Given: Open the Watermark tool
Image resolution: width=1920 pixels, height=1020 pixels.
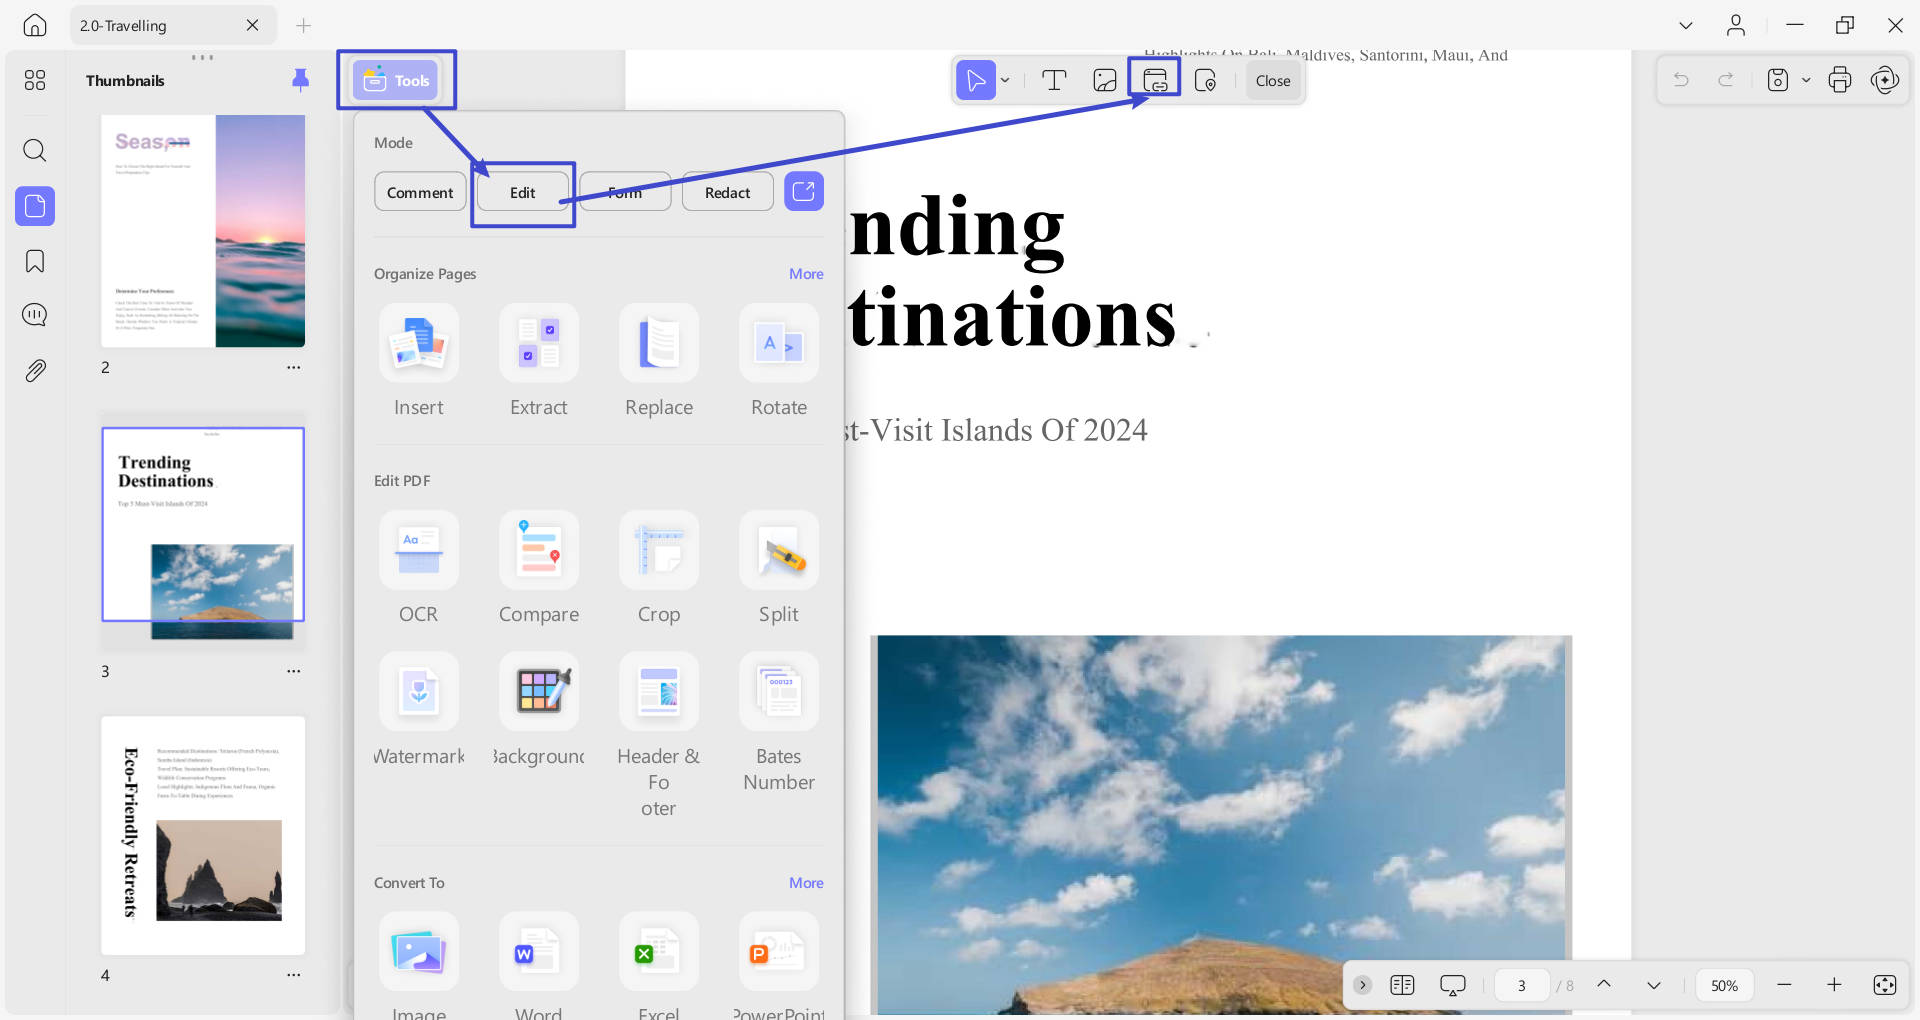Looking at the screenshot, I should pyautogui.click(x=418, y=691).
